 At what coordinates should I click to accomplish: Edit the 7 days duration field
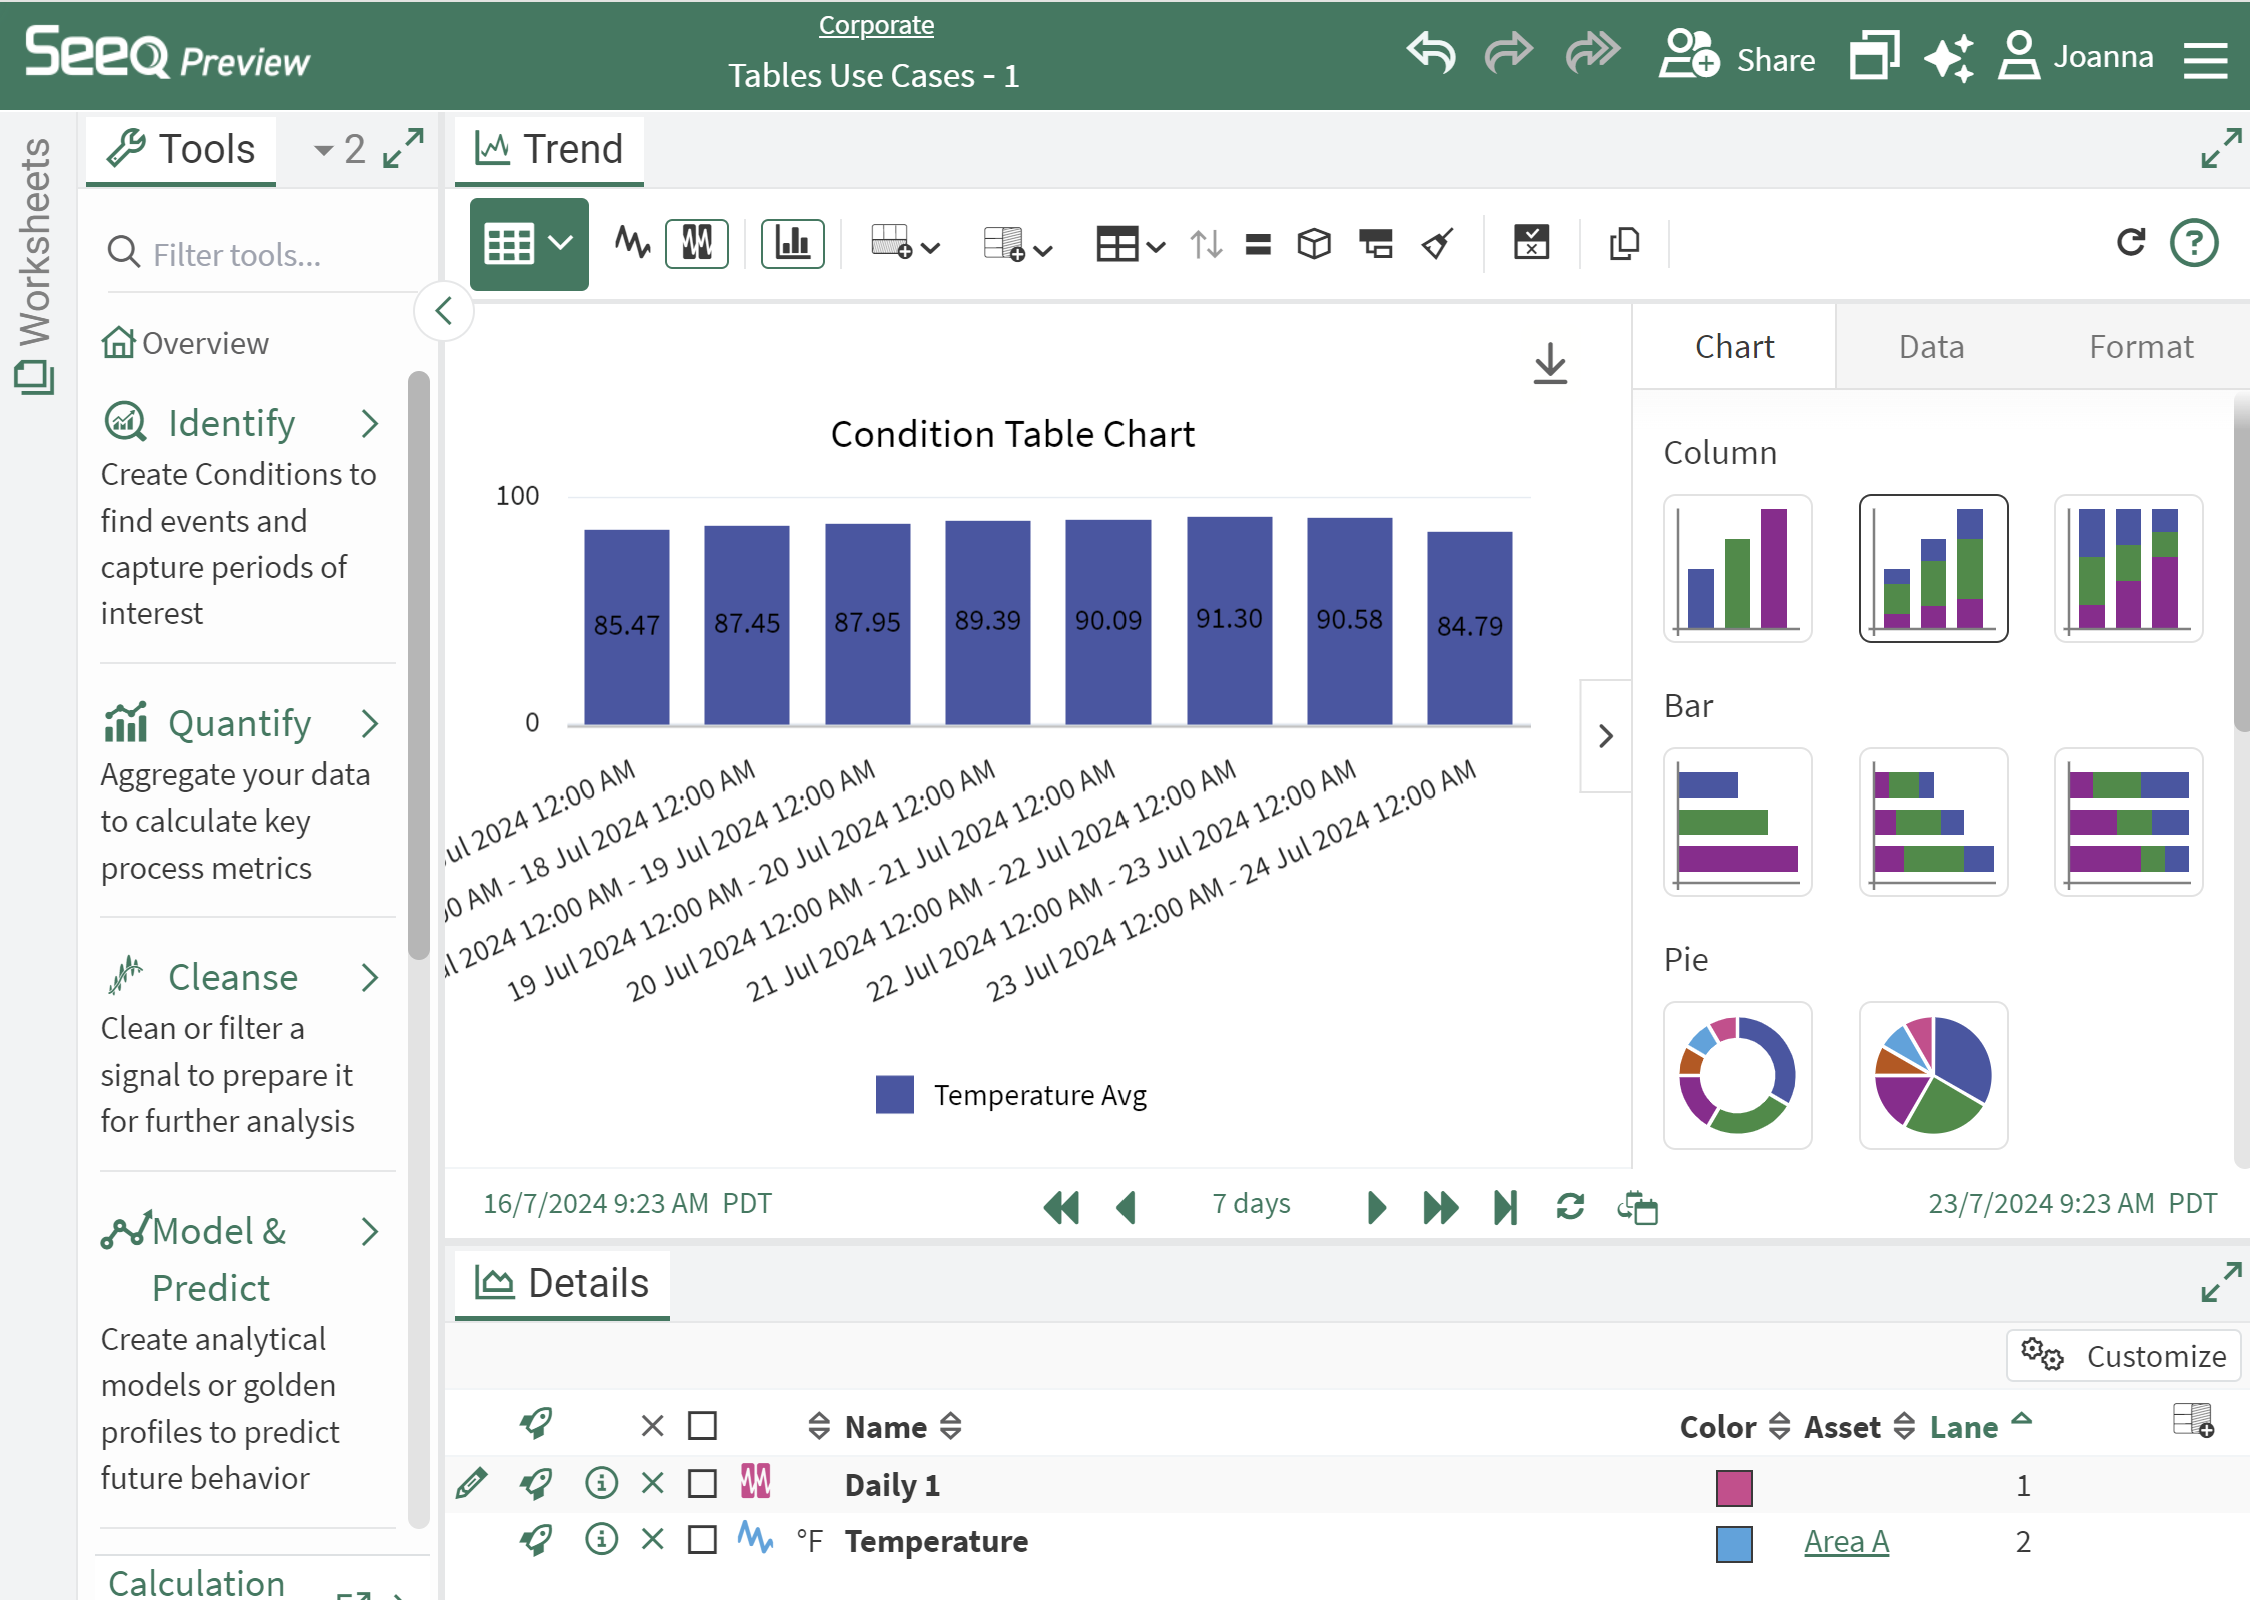(1251, 1203)
